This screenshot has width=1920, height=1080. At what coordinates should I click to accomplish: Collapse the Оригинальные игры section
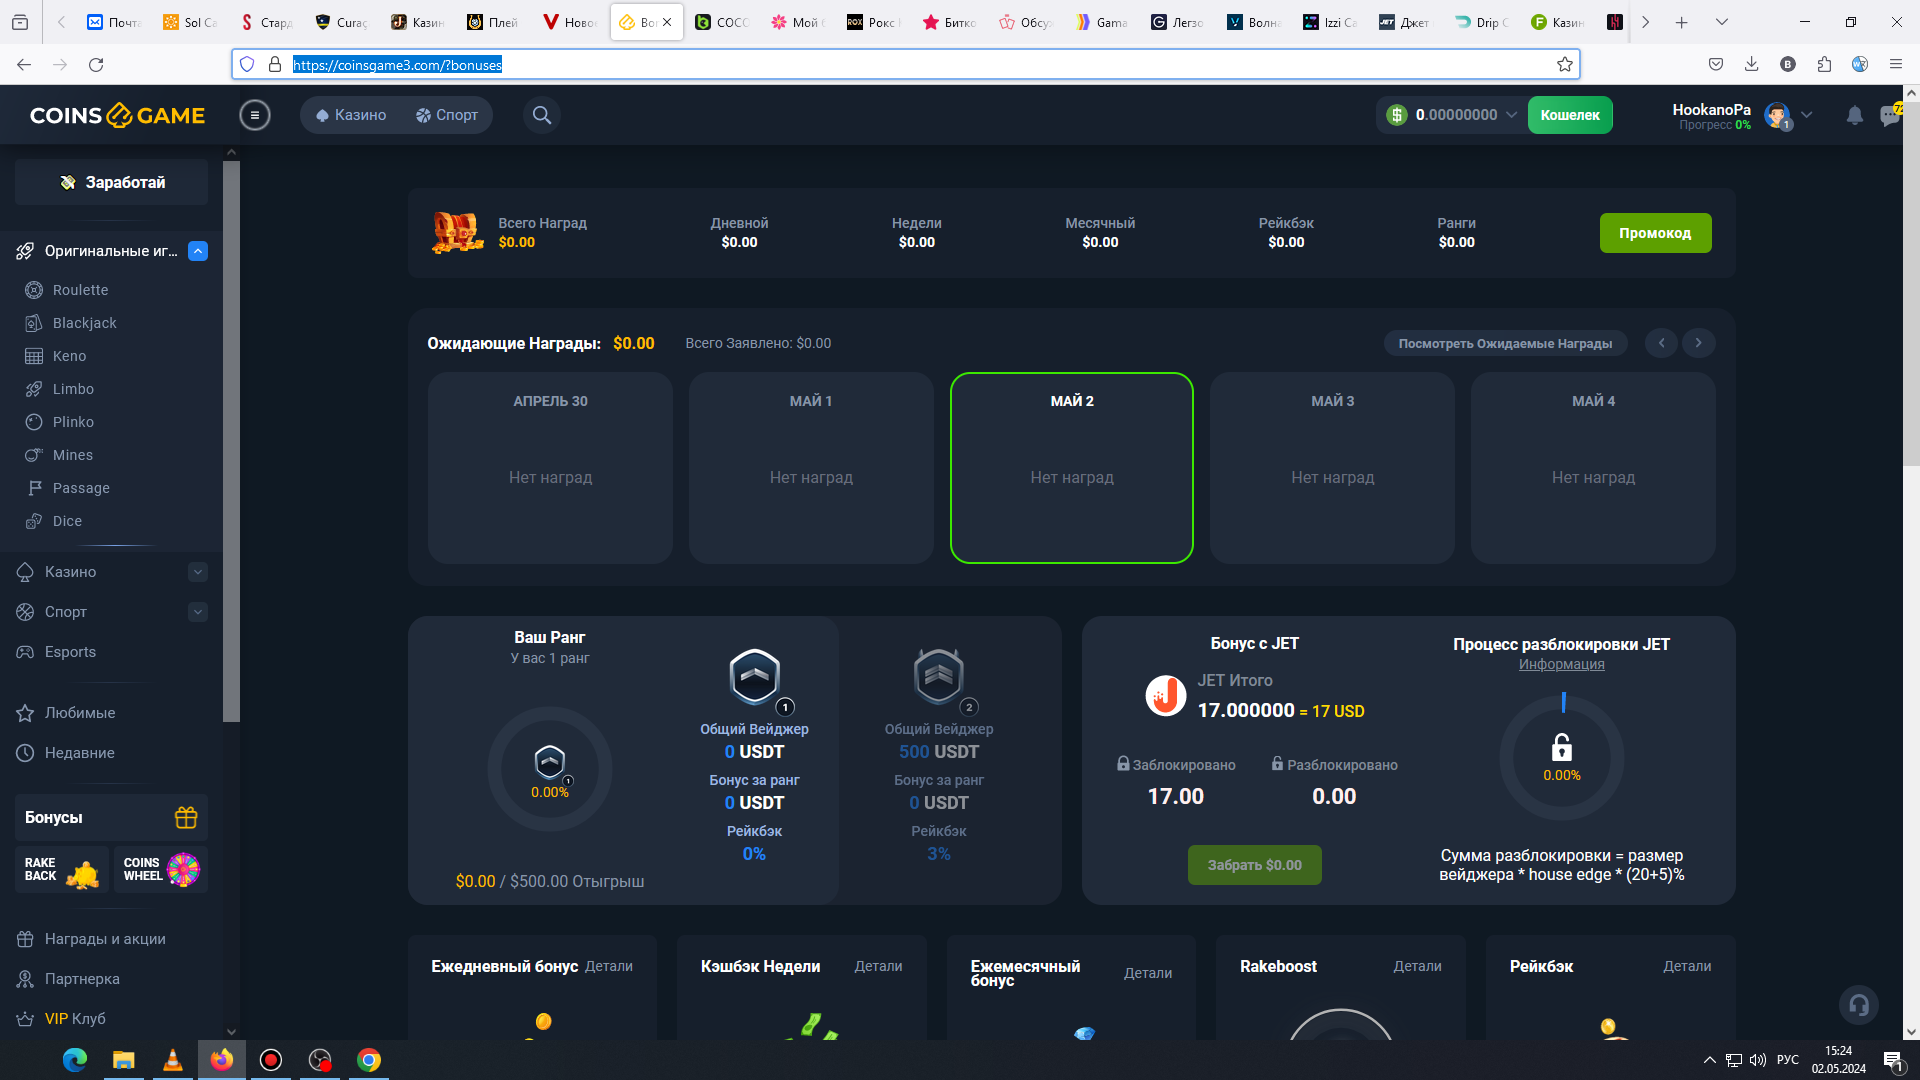198,251
